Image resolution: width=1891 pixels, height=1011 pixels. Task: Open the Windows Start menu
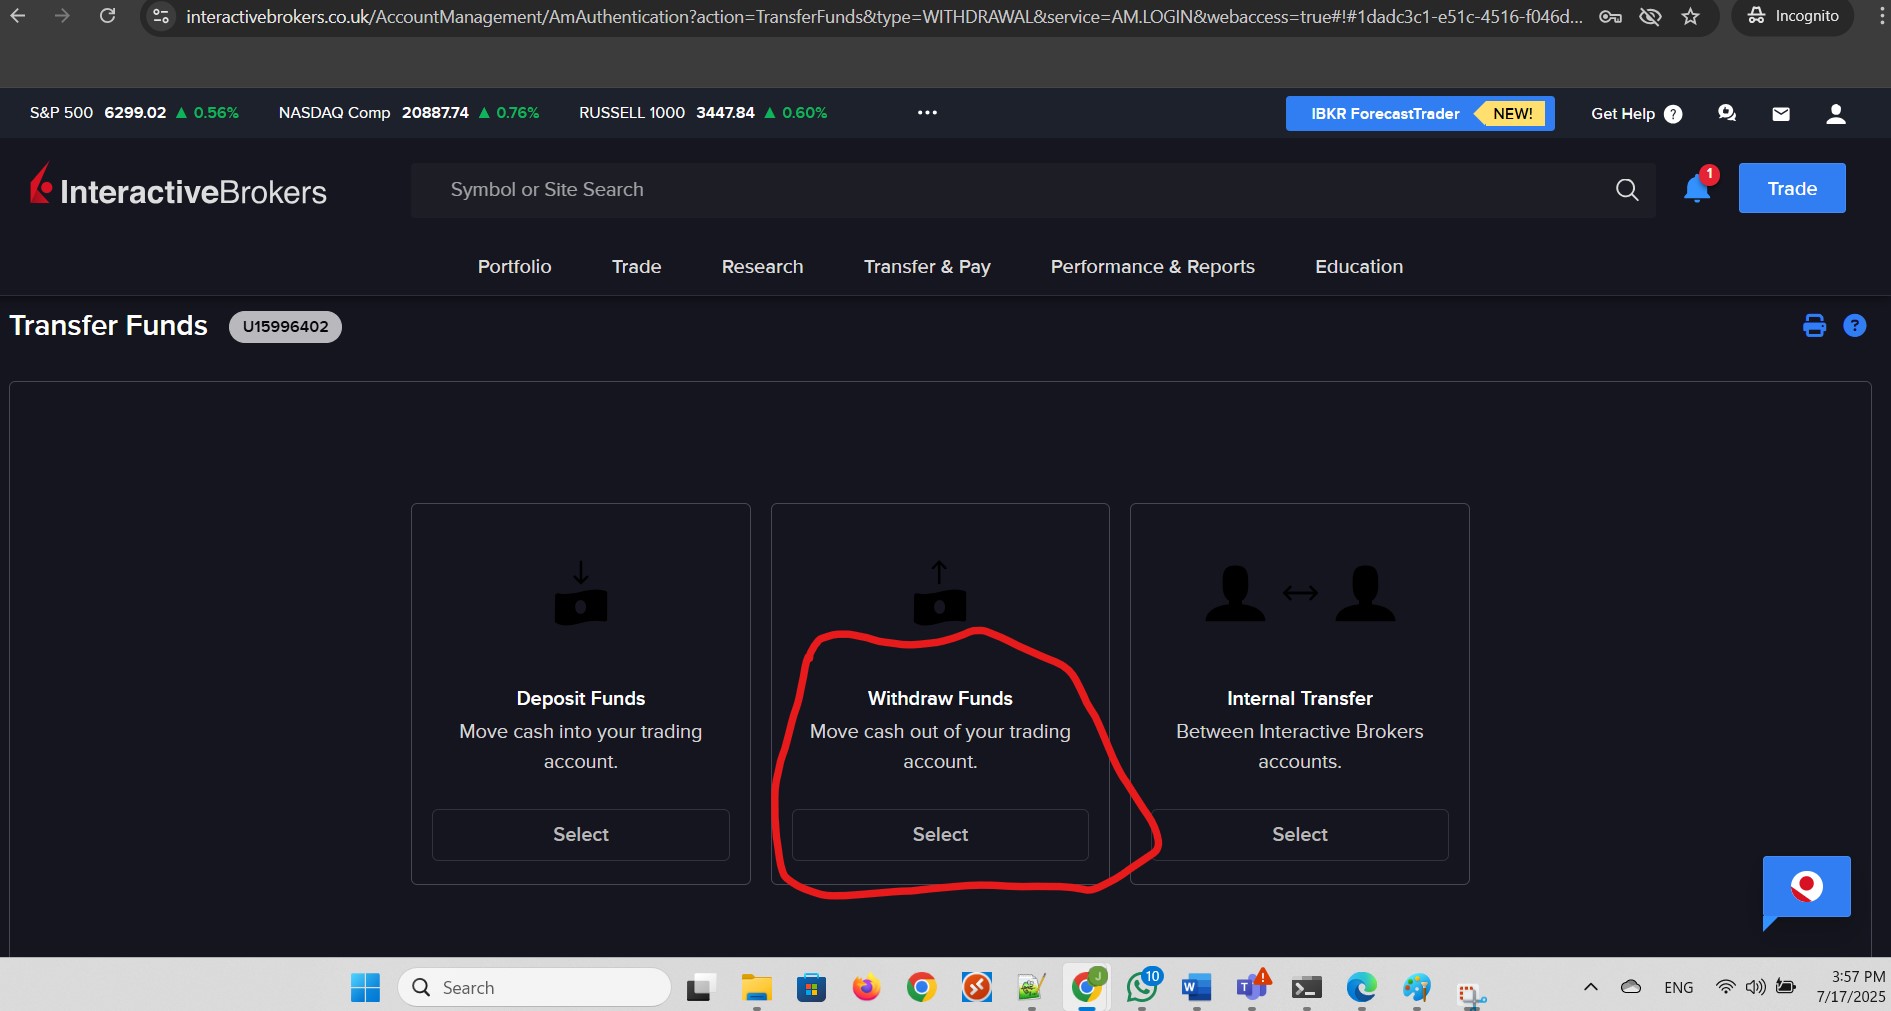(365, 988)
